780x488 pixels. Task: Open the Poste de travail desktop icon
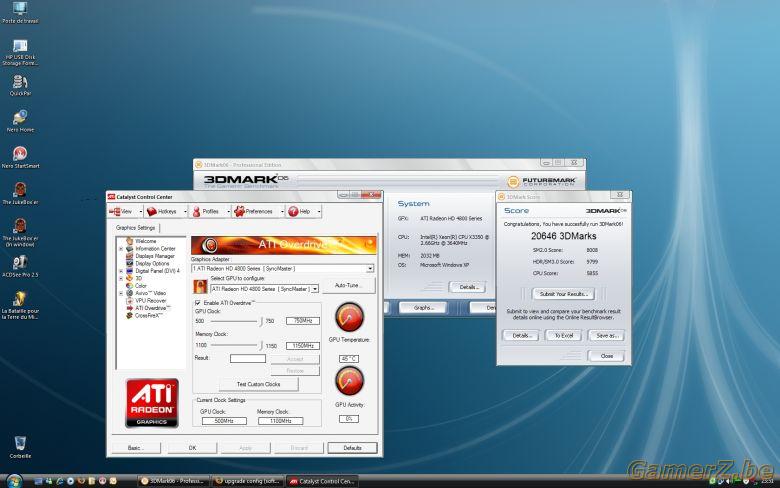pos(20,12)
